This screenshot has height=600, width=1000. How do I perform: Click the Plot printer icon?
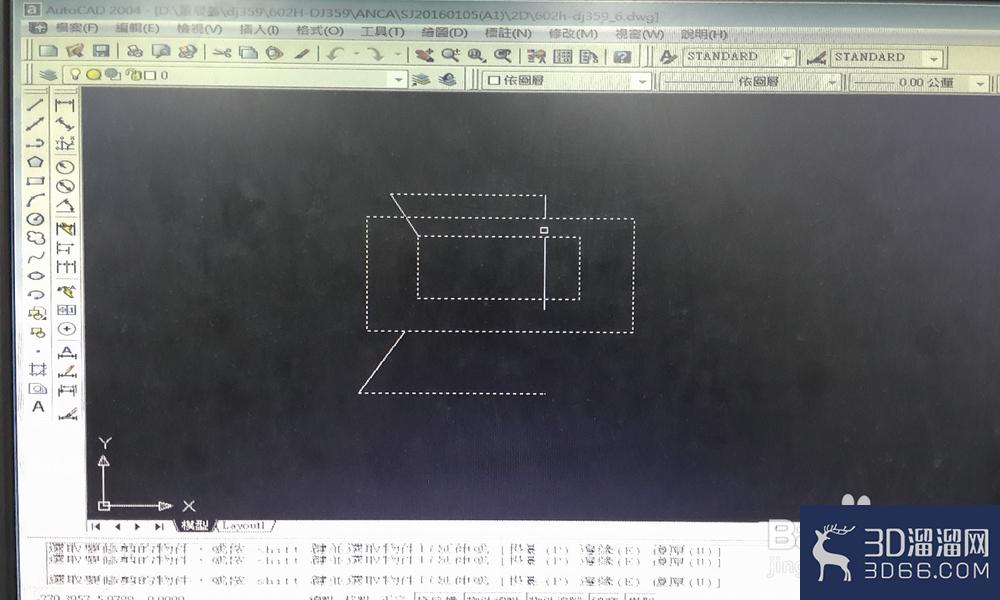pyautogui.click(x=134, y=52)
